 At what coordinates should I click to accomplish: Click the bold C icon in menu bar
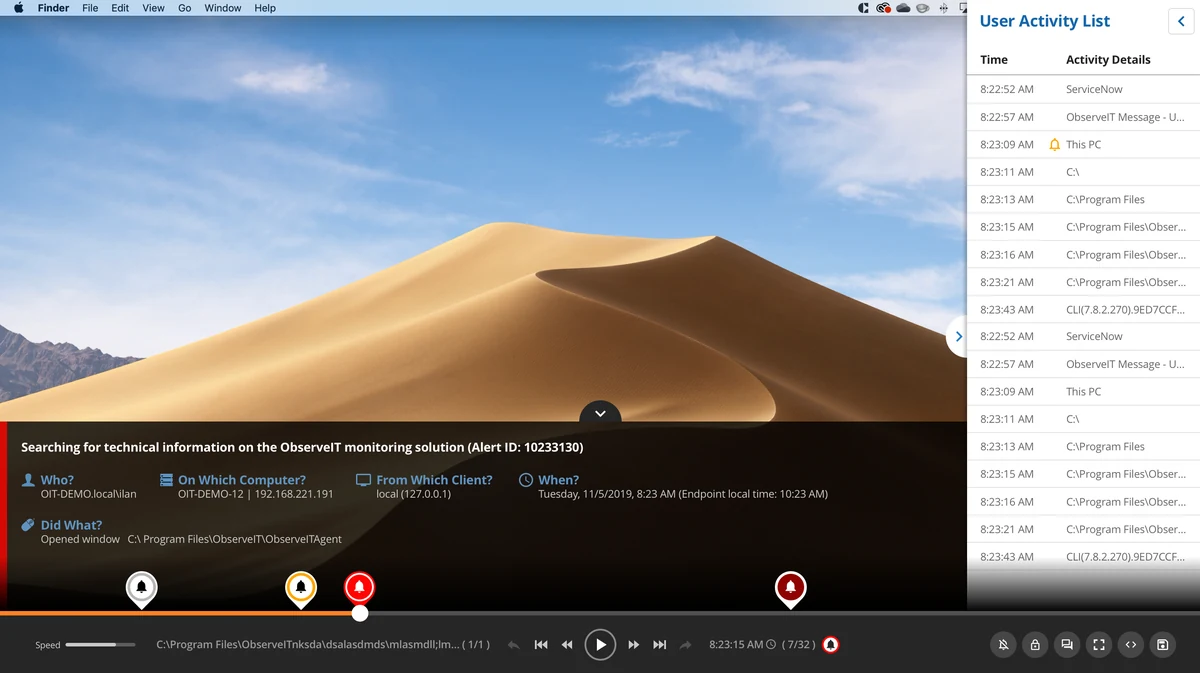tap(863, 8)
